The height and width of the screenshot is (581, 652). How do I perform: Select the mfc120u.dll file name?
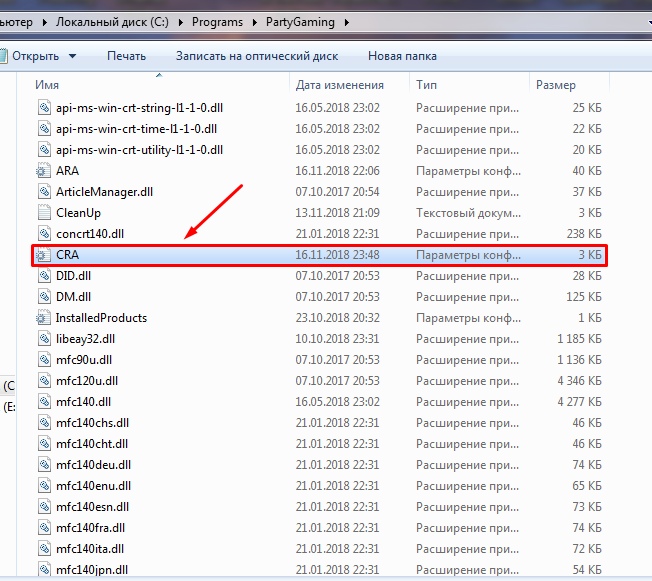click(x=87, y=381)
